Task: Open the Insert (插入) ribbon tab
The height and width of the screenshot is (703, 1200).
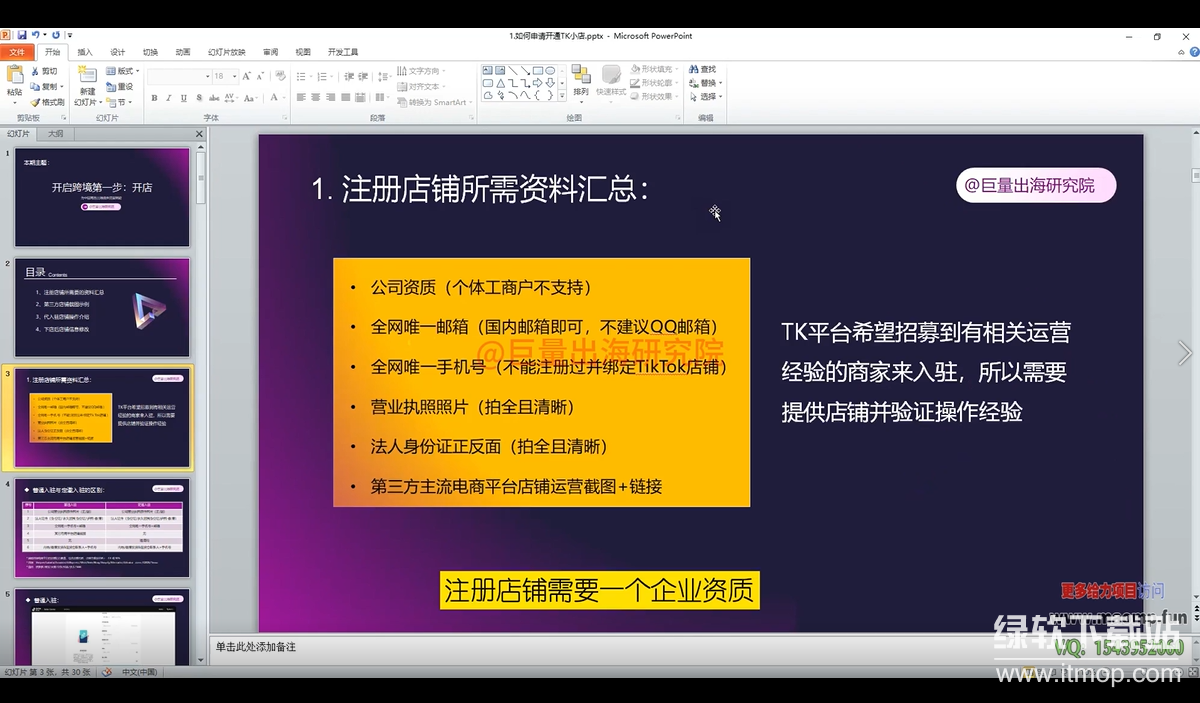Action: 85,52
